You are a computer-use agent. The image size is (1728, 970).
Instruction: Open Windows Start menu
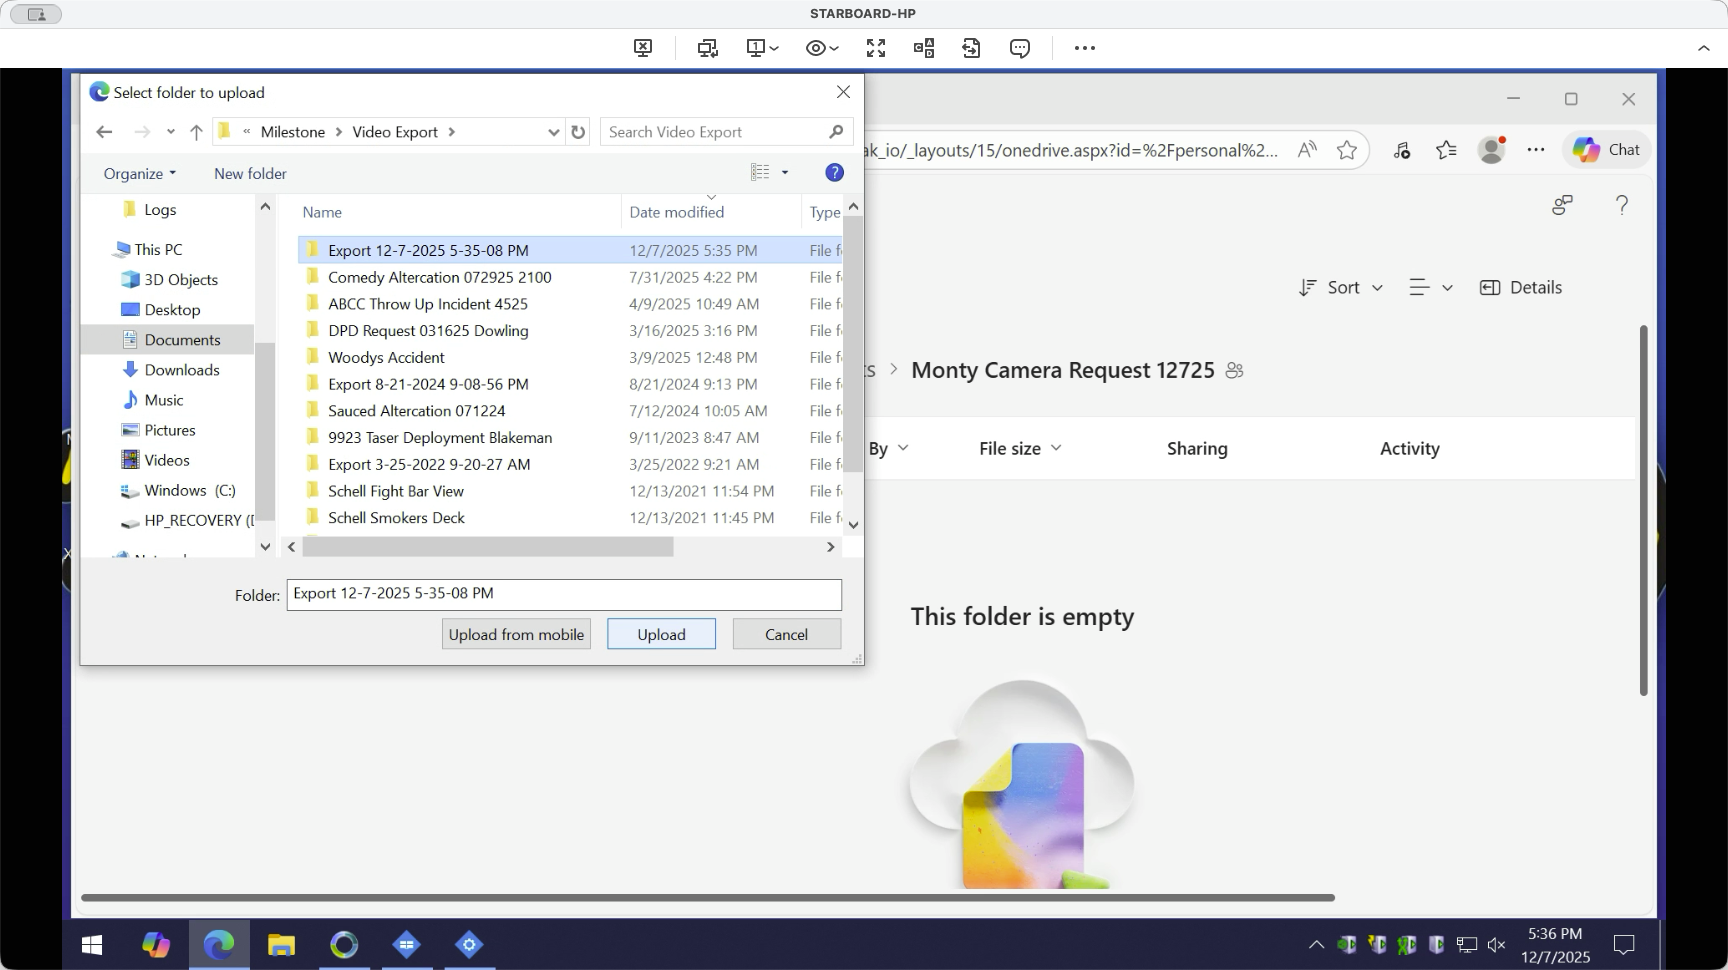pyautogui.click(x=92, y=944)
